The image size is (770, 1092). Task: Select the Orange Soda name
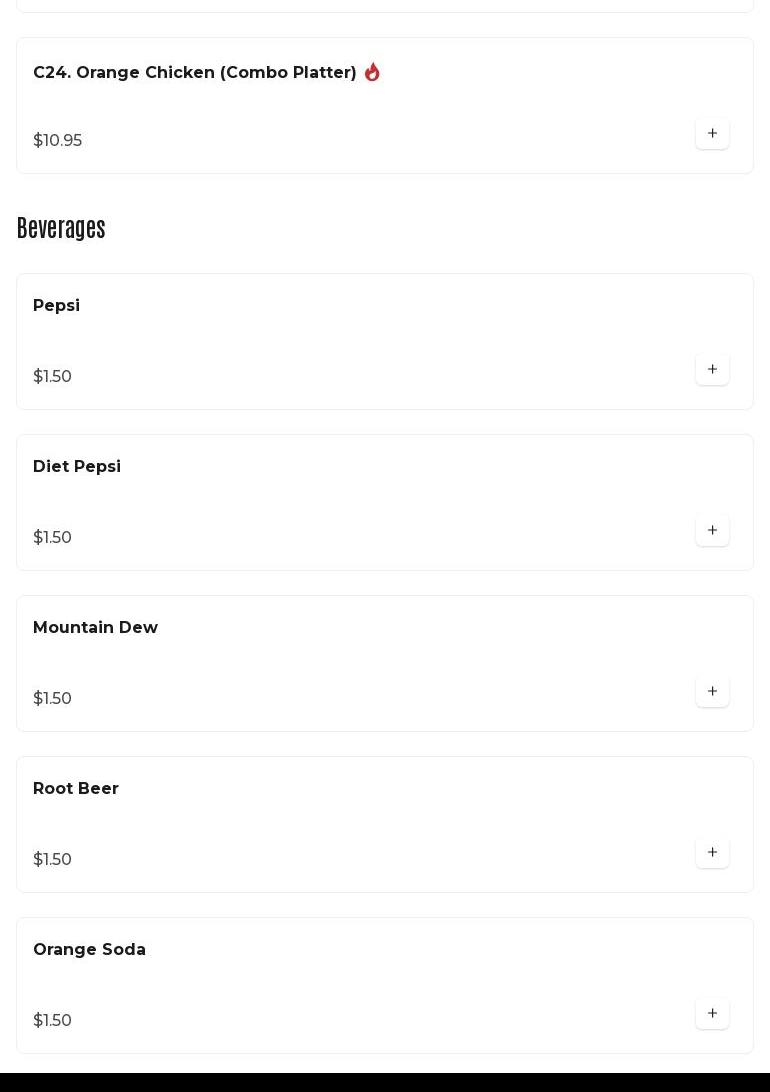coord(89,950)
